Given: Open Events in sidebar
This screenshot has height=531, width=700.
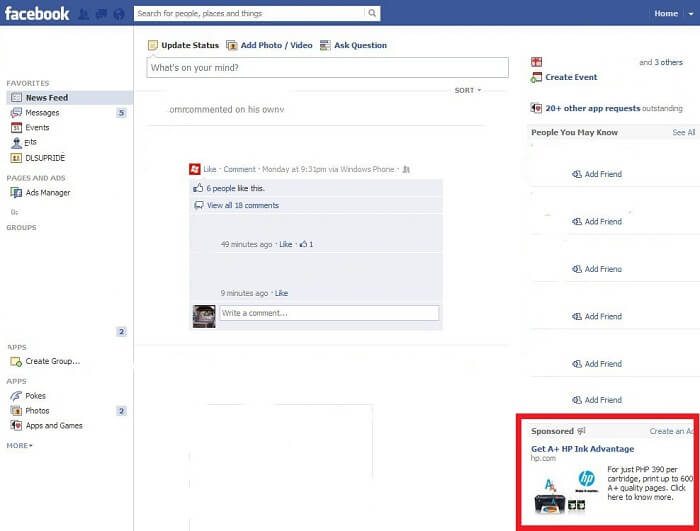Looking at the screenshot, I should pos(37,127).
